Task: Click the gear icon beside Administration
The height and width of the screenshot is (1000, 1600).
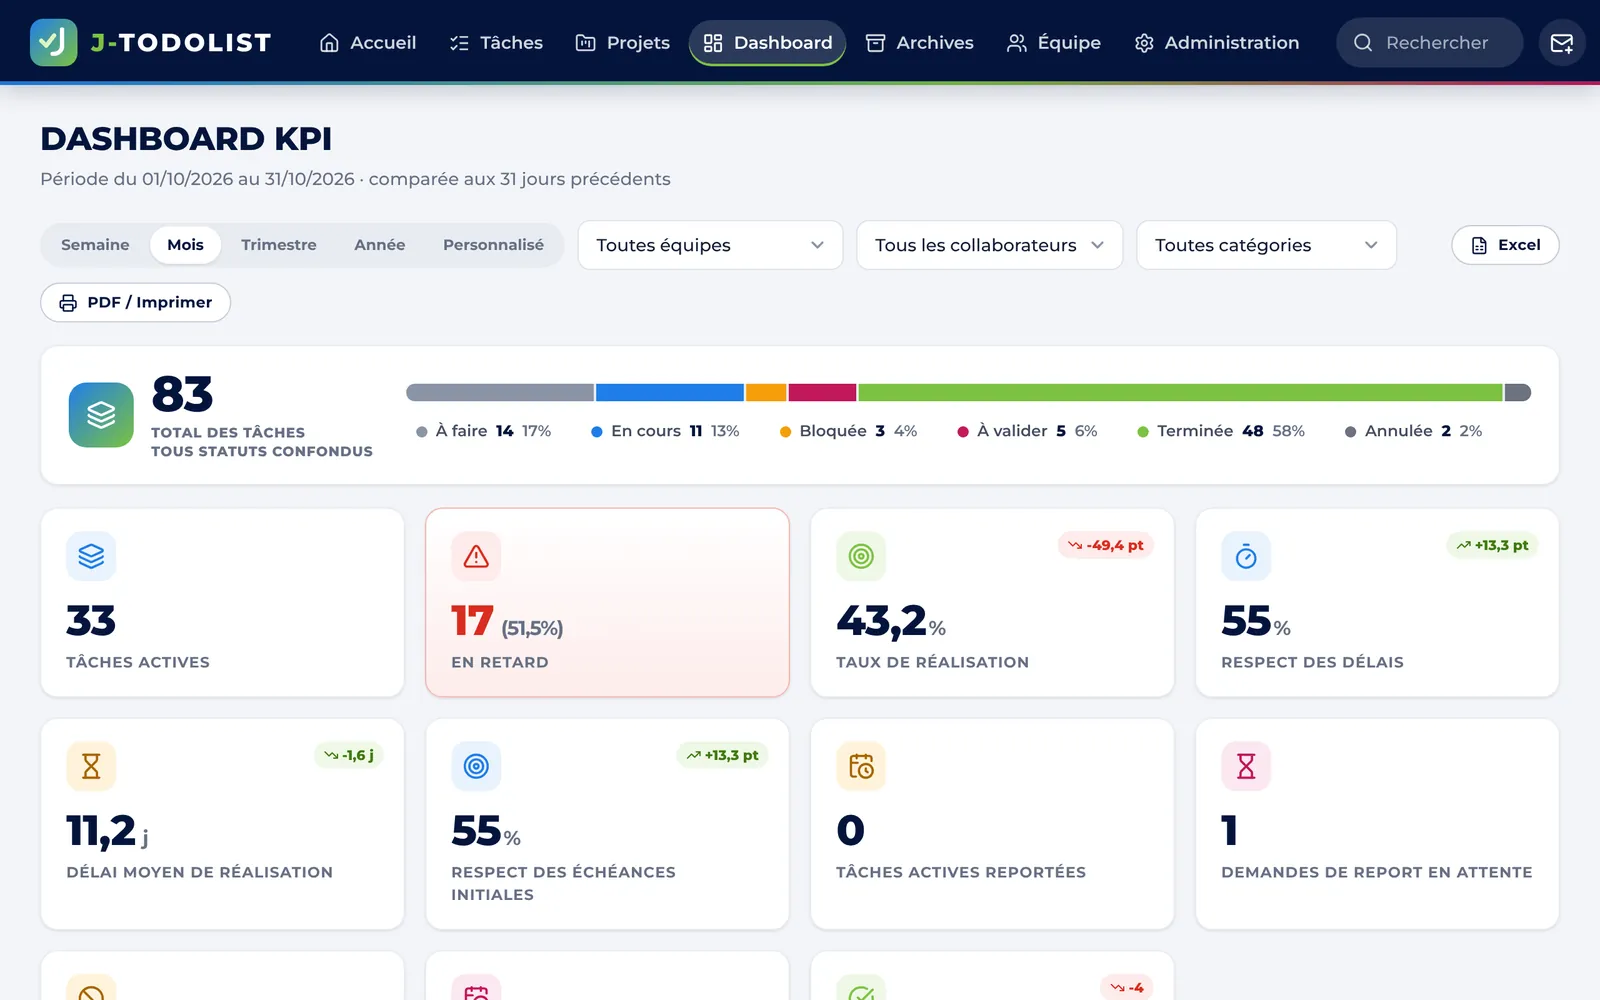Action: tap(1144, 43)
